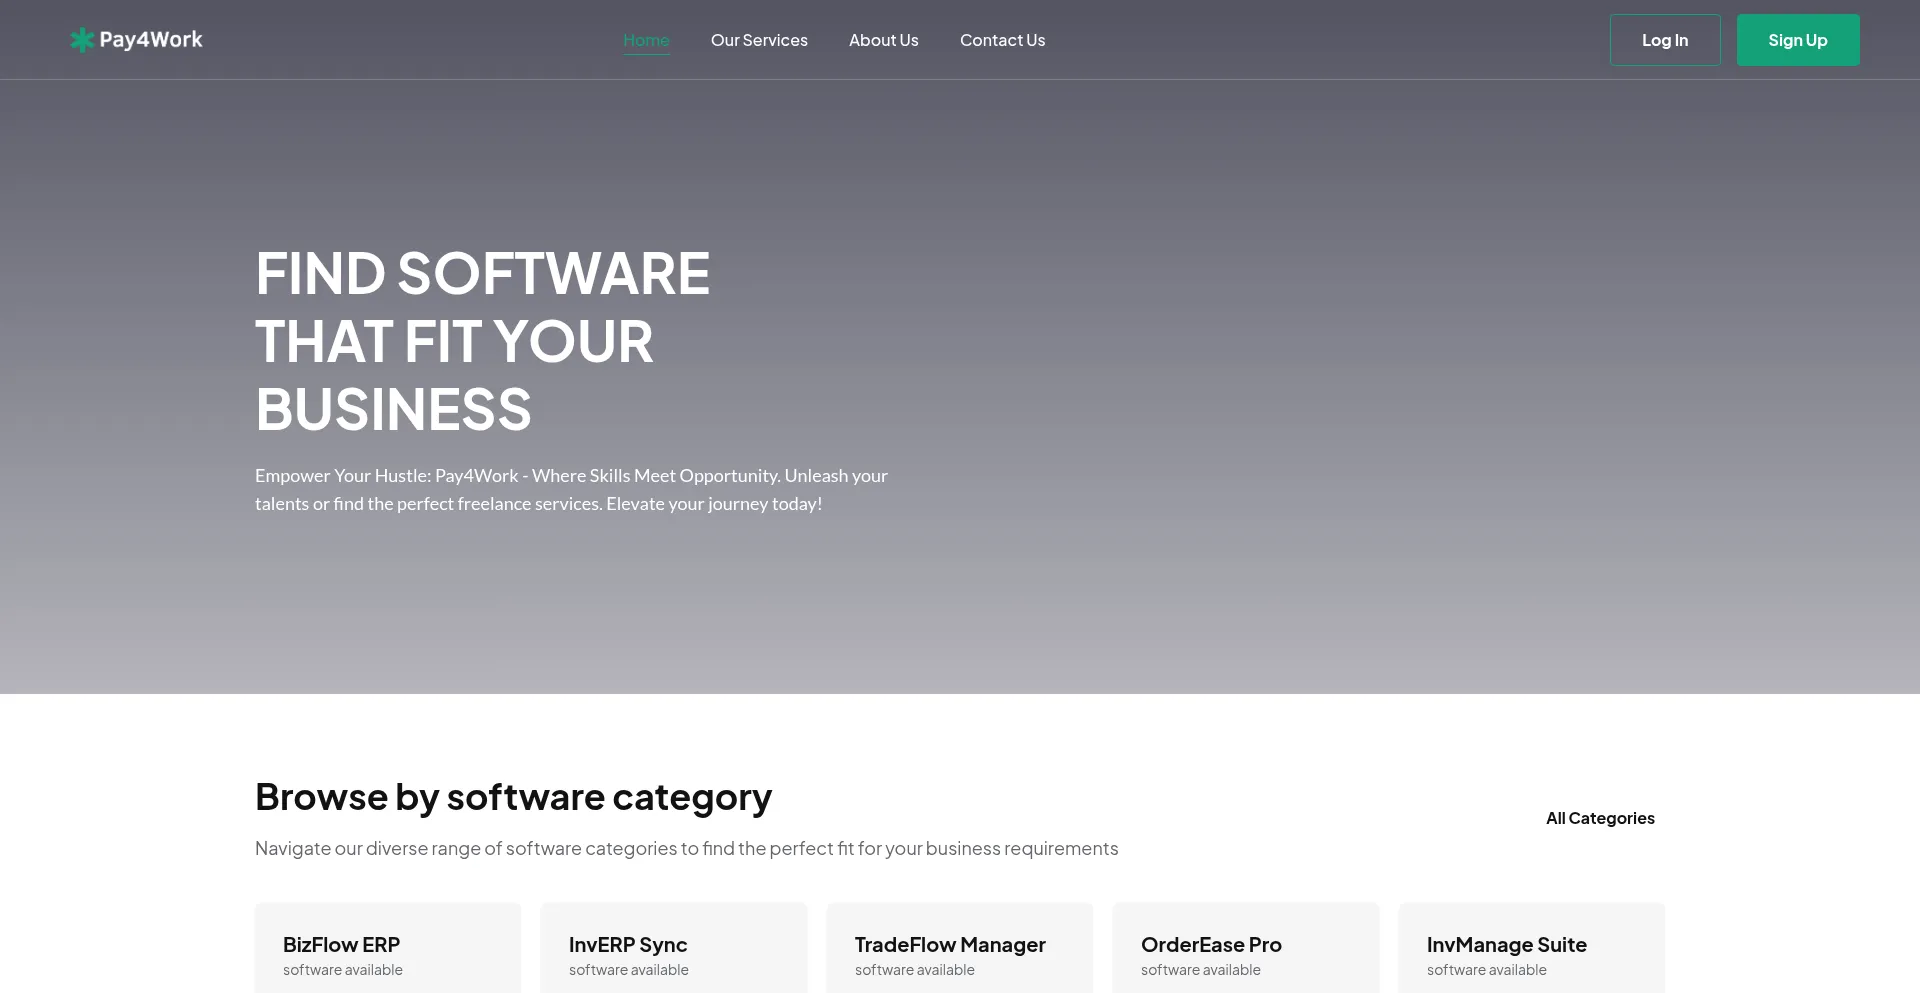1920x993 pixels.
Task: Open the Contact Us page
Action: coord(1002,40)
